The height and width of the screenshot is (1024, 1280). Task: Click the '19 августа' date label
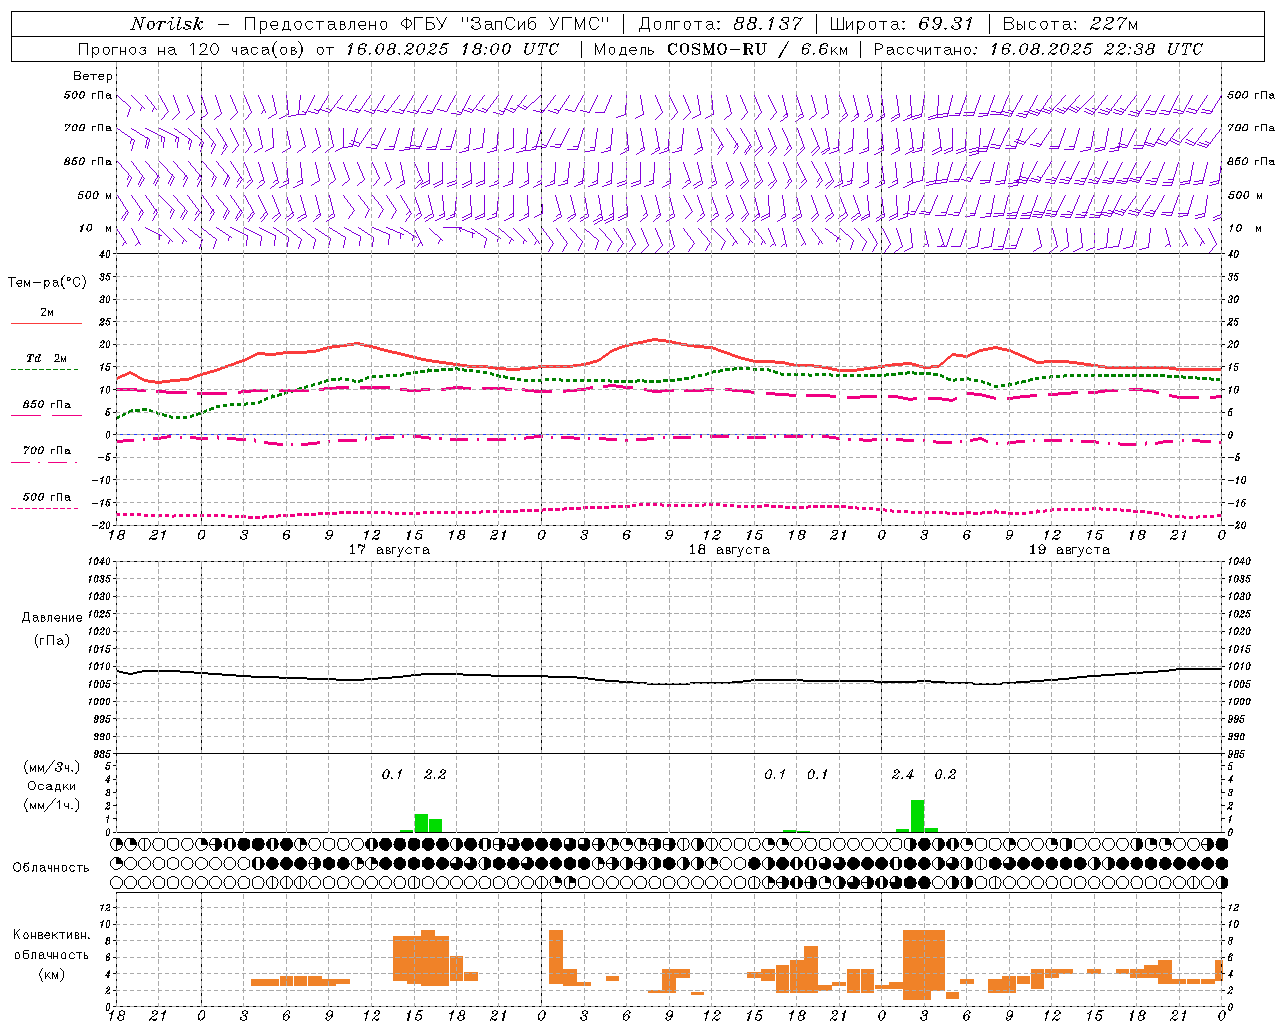pos(1069,550)
